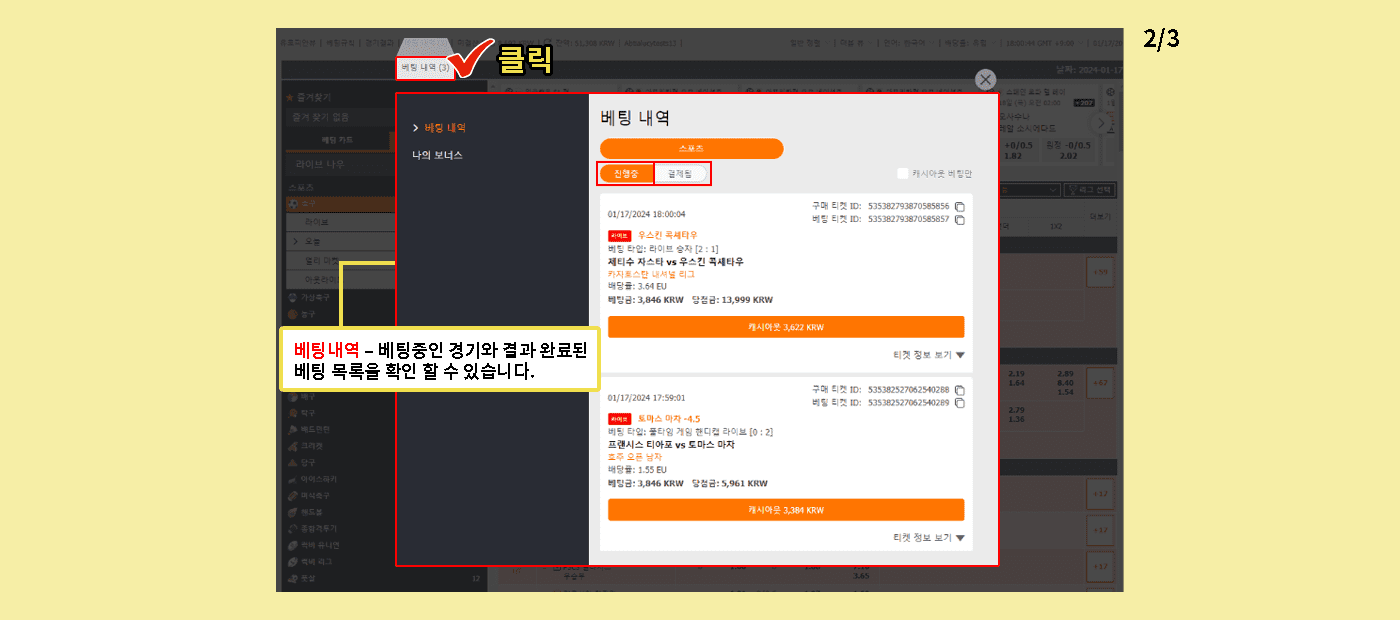The width and height of the screenshot is (1400, 620).
Task: Click the 즐겨찾기 star icon
Action: coord(290,98)
